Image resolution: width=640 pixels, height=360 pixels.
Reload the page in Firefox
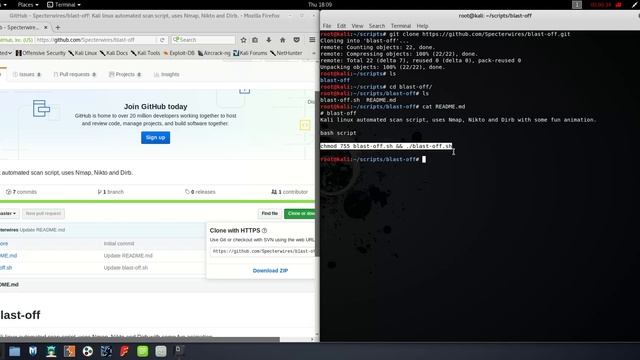[x=162, y=40]
